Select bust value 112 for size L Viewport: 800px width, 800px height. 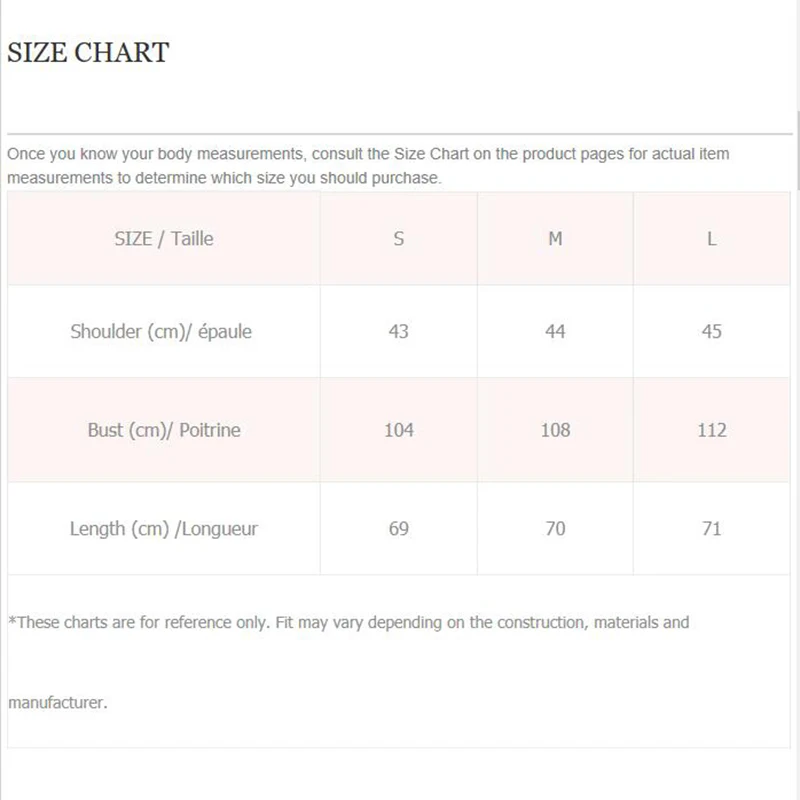pyautogui.click(x=712, y=430)
